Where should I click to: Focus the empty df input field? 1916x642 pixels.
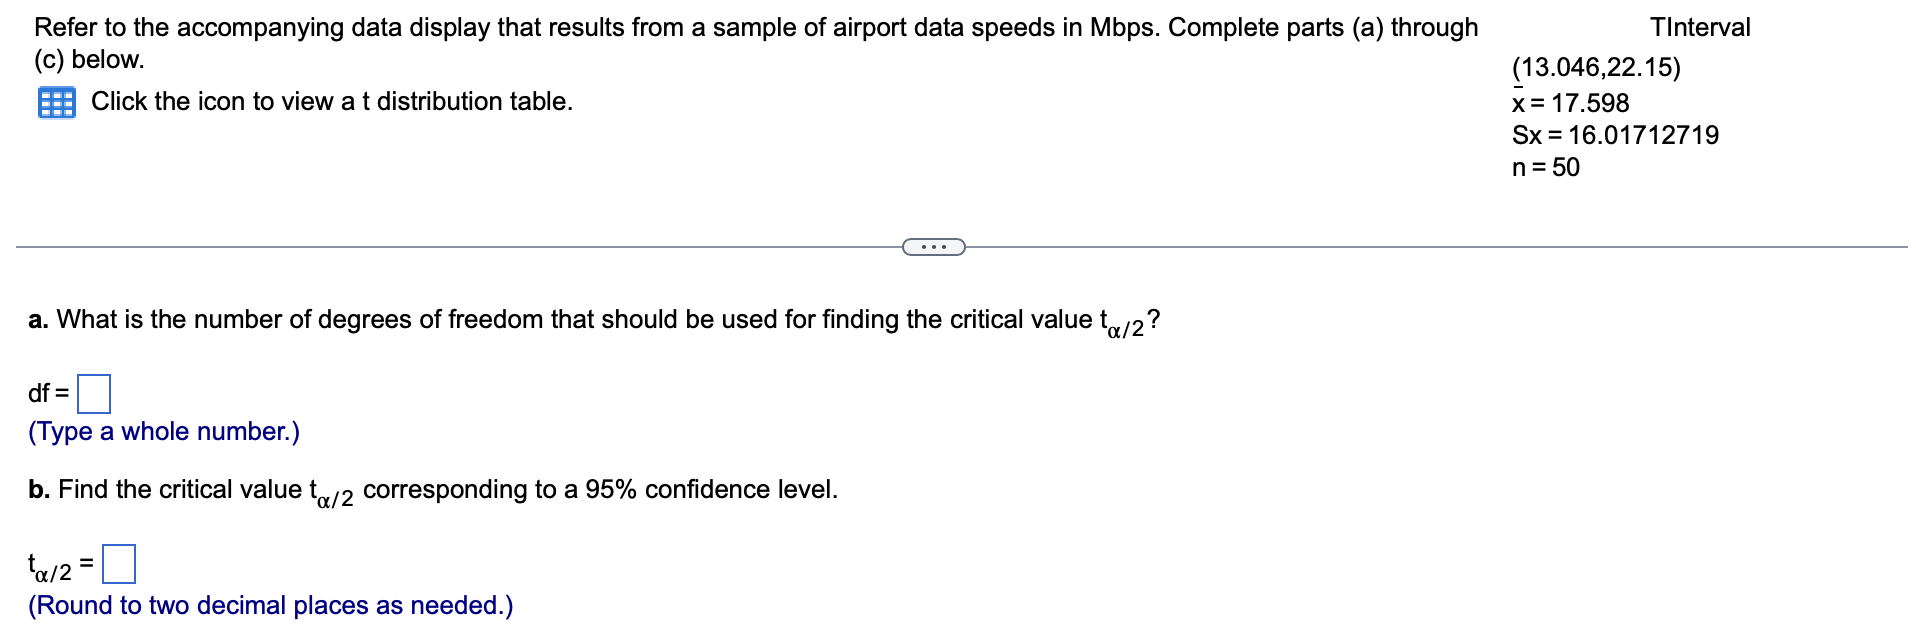(96, 395)
